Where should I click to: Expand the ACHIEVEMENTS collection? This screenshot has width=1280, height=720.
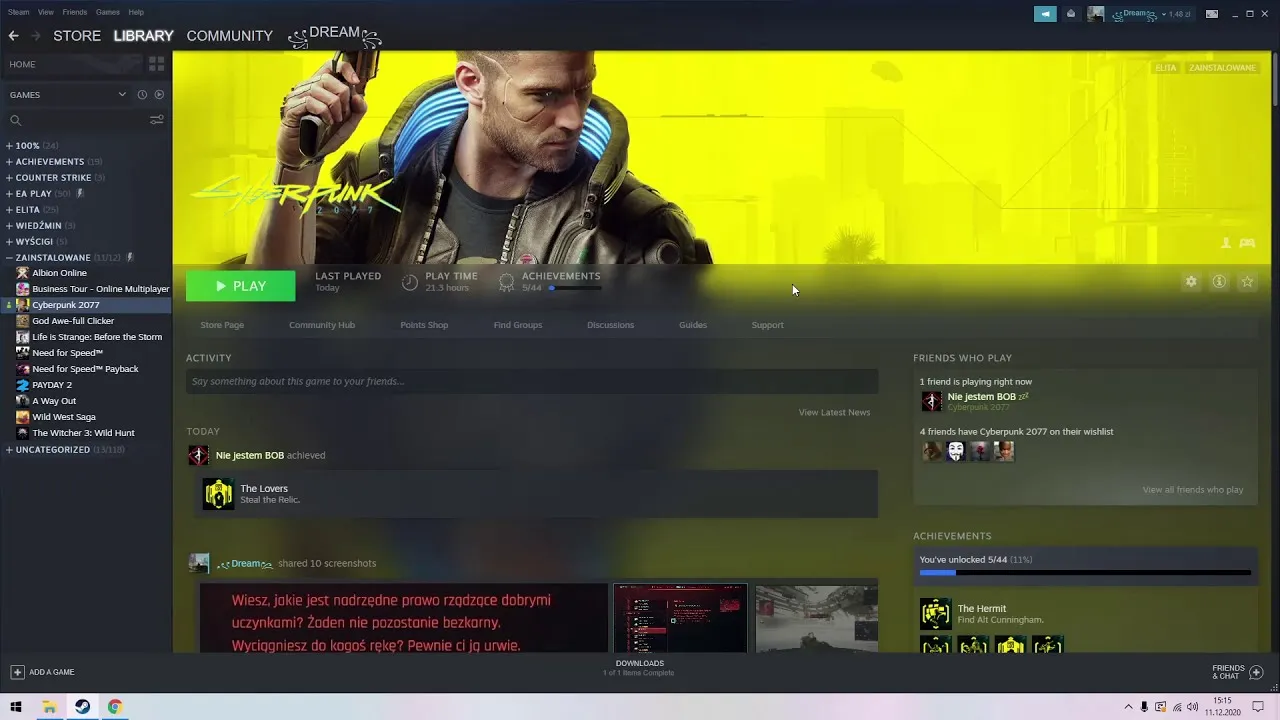[9, 162]
